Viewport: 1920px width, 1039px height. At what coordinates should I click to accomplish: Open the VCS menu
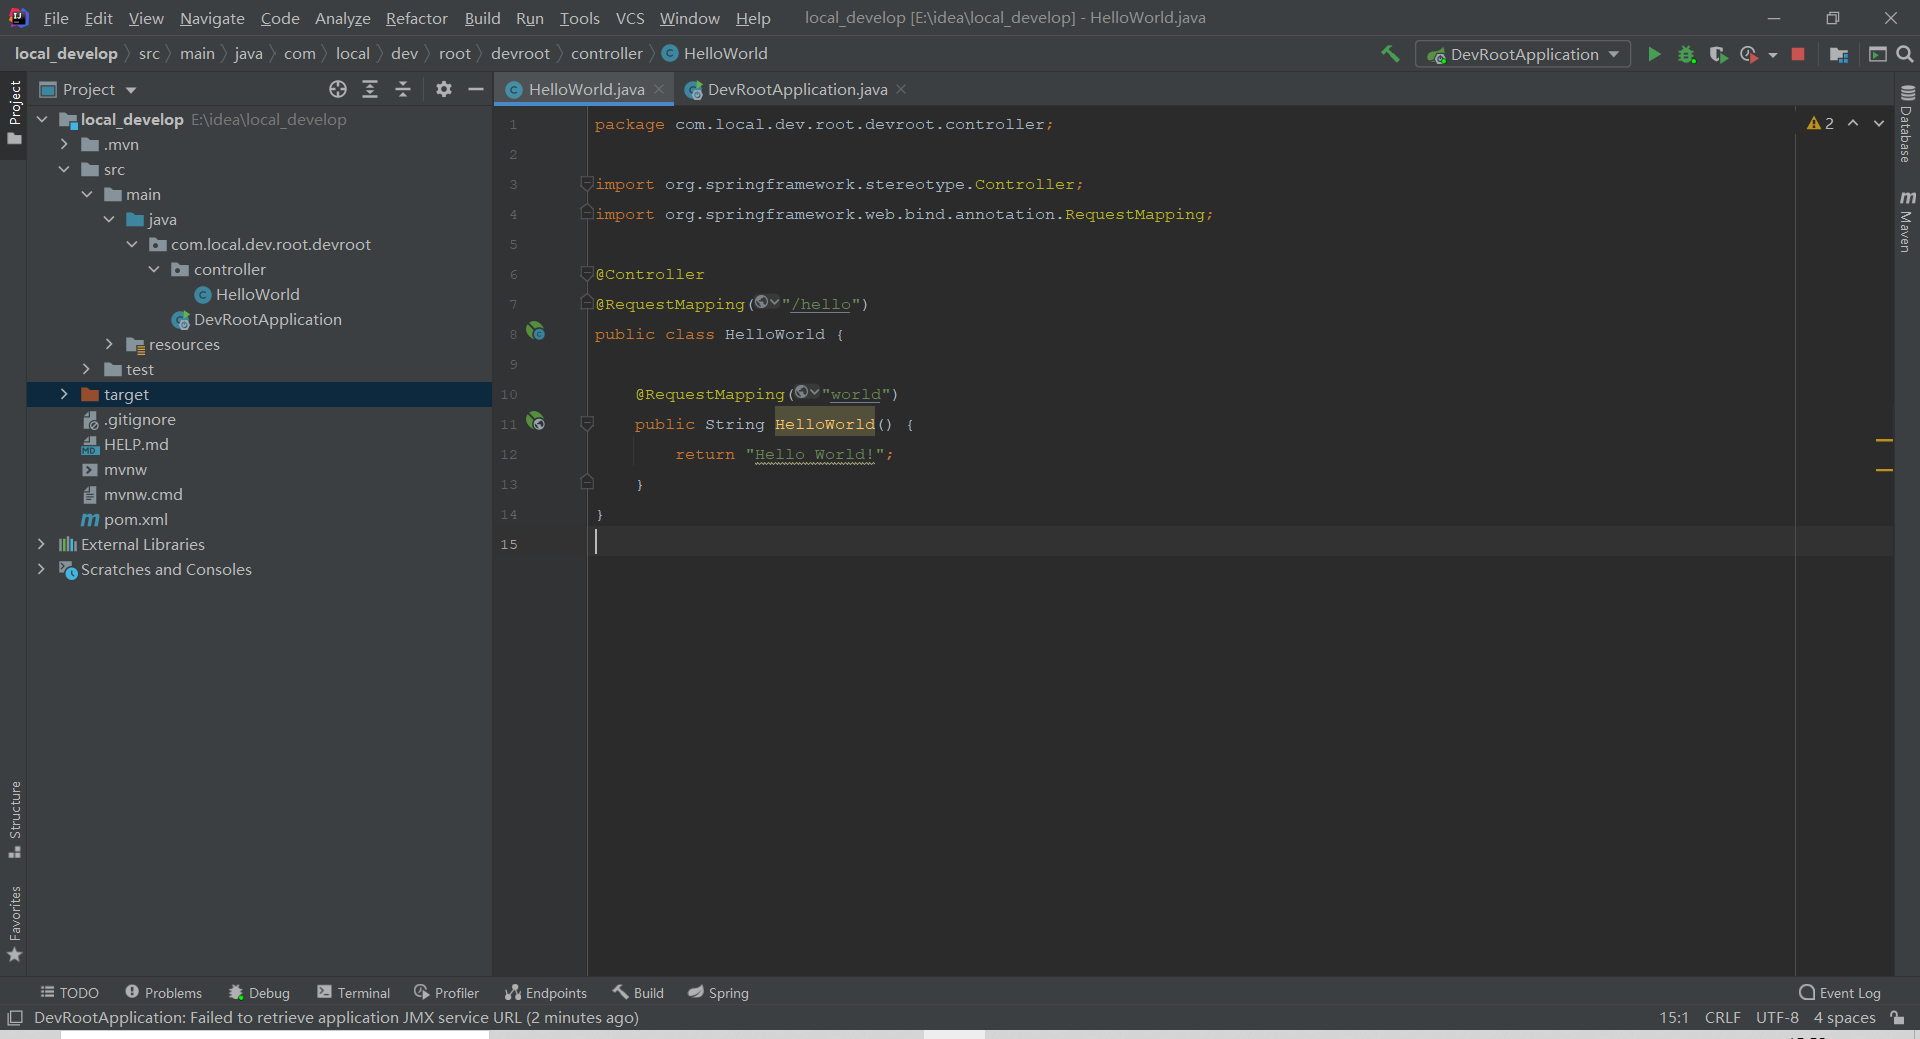(x=630, y=18)
